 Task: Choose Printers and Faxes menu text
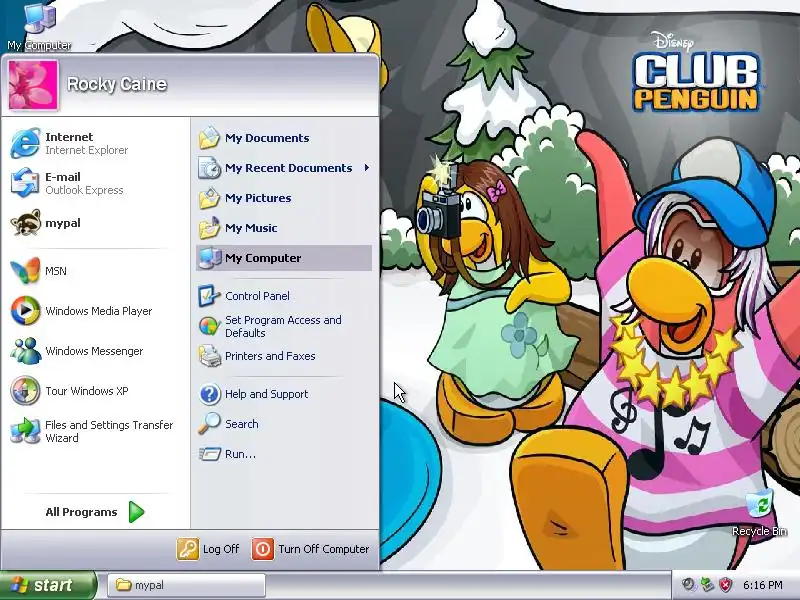coord(270,356)
